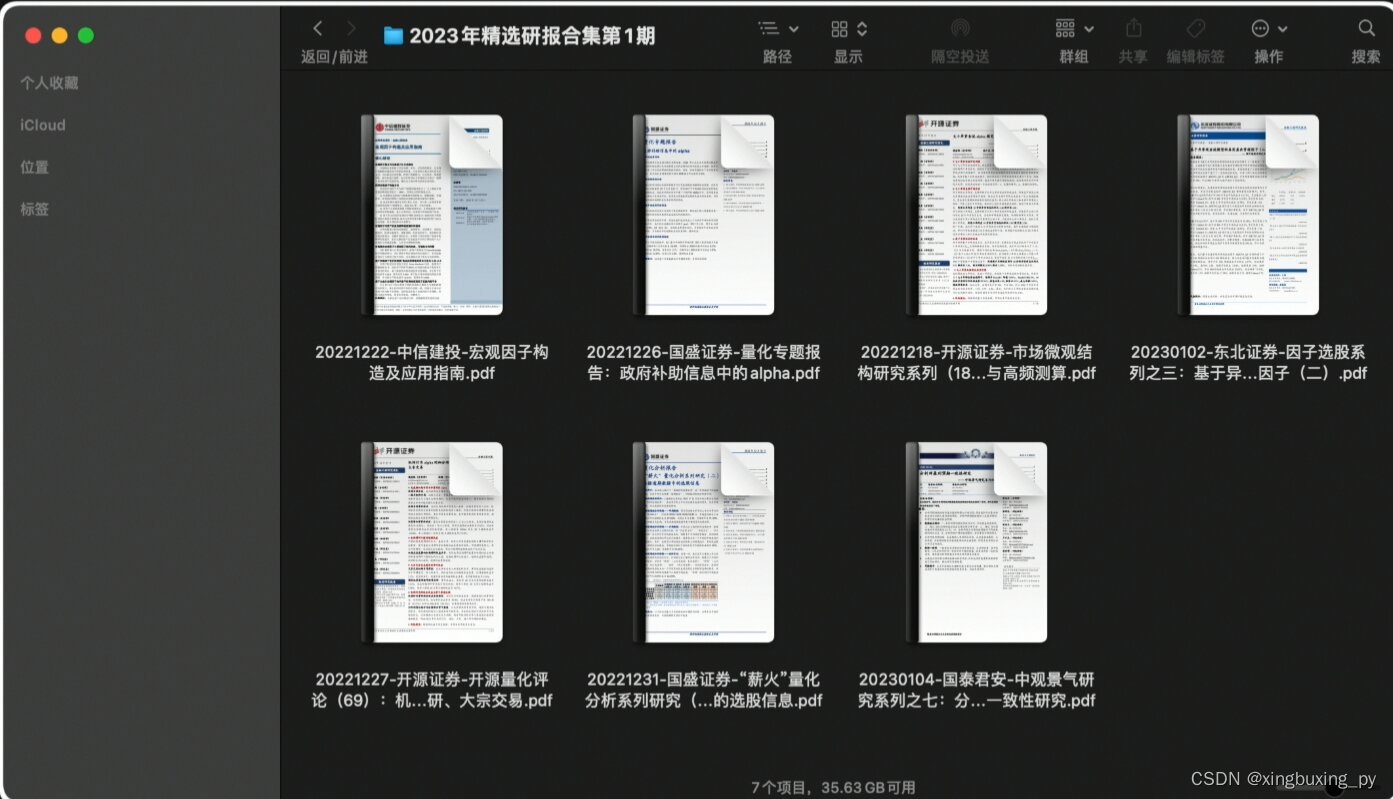Image resolution: width=1393 pixels, height=799 pixels.
Task: Select 标签 section in the sidebar
Action: coord(35,209)
